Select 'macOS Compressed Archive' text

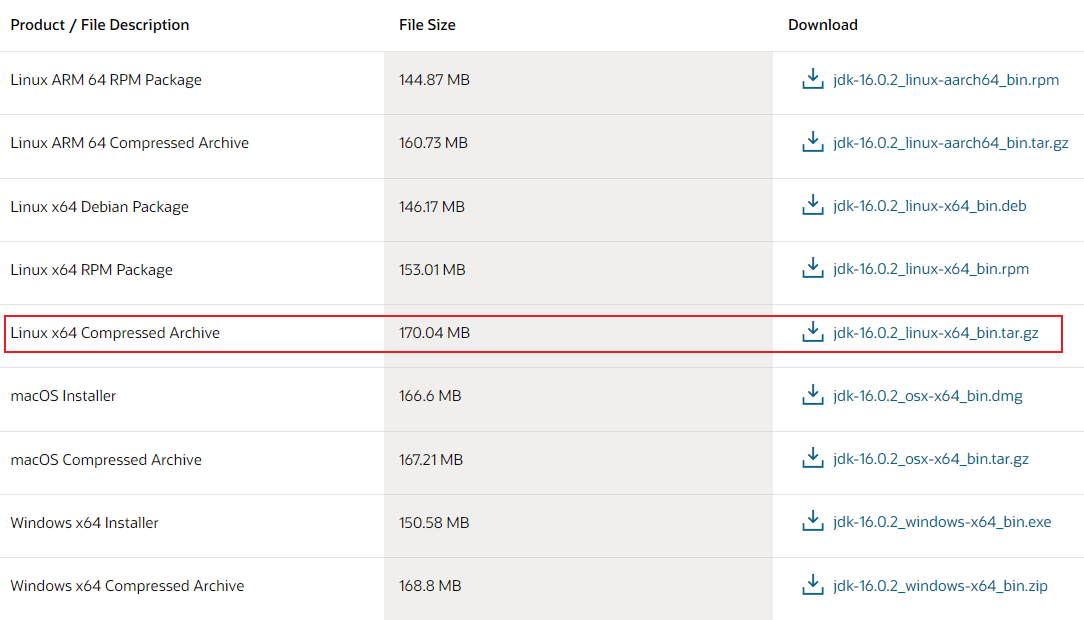coord(106,460)
